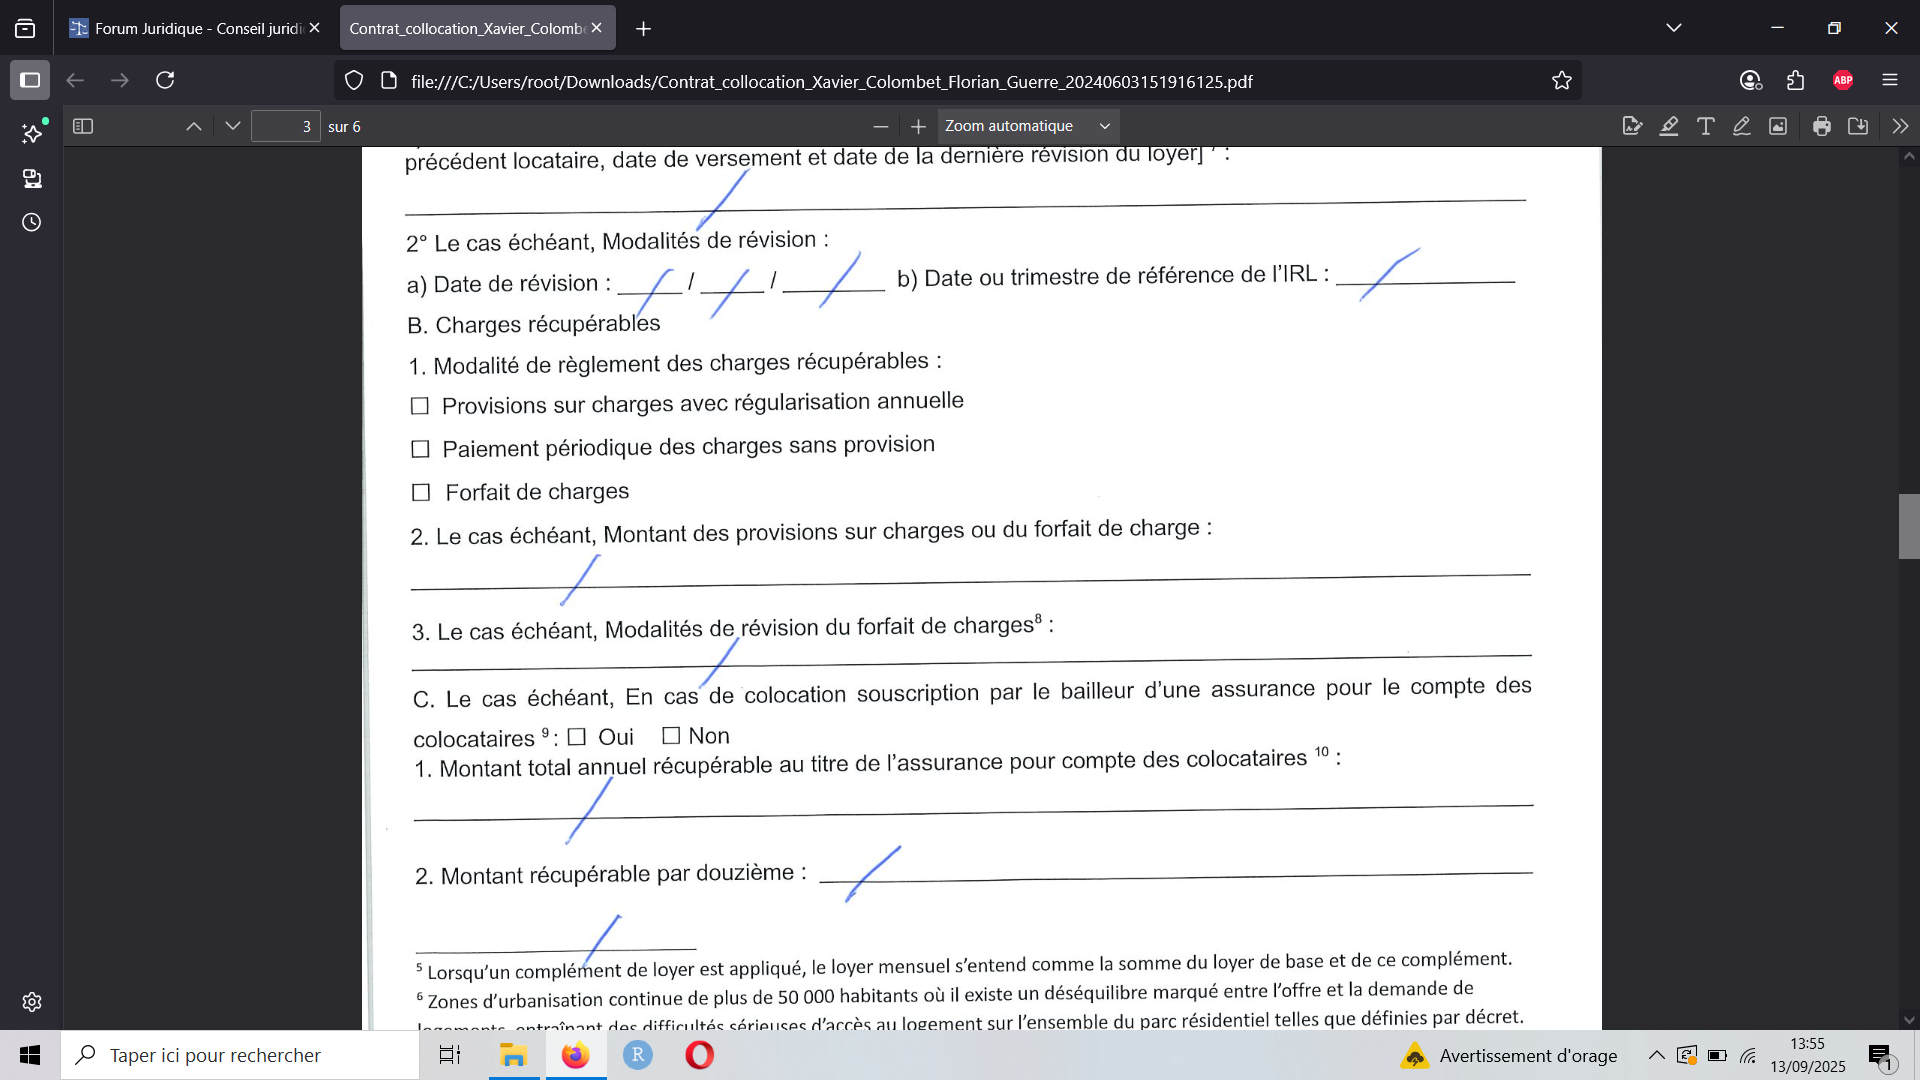Image resolution: width=1920 pixels, height=1080 pixels.
Task: Open a new browser tab
Action: point(644,29)
